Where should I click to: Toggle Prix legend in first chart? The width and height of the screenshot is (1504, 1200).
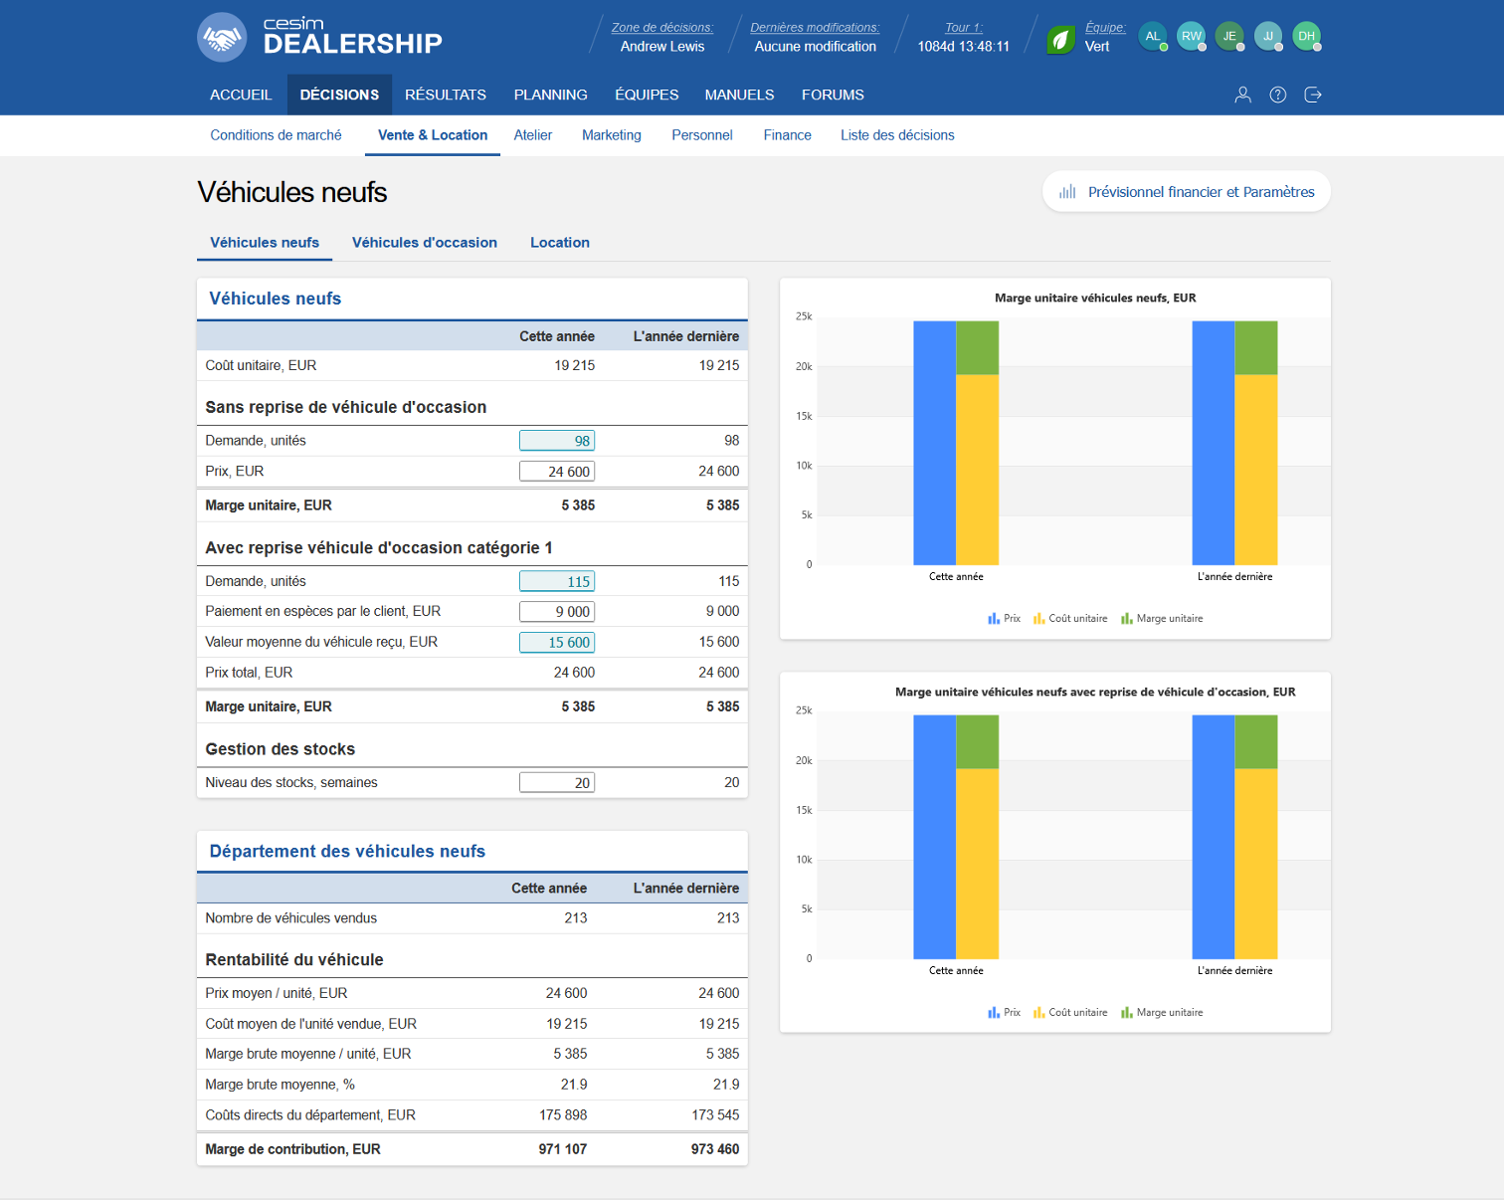click(1004, 619)
